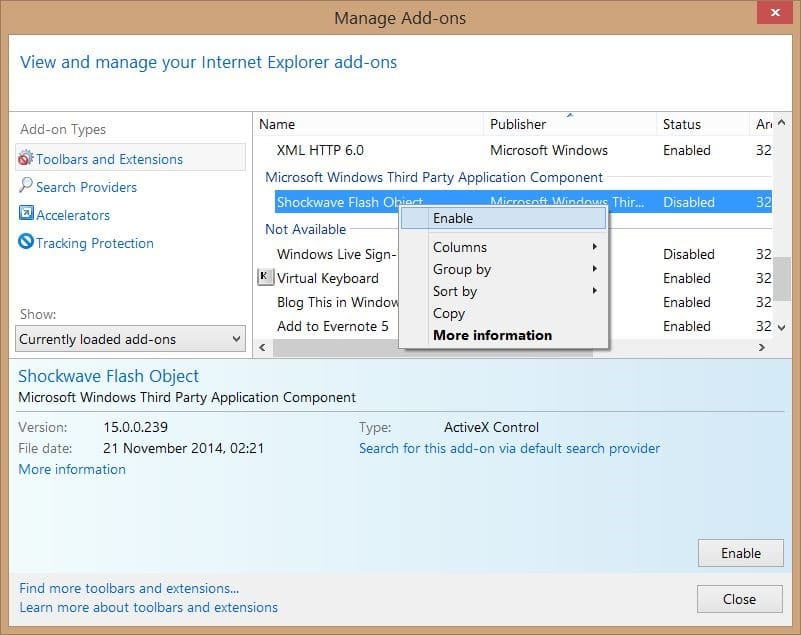Image resolution: width=801 pixels, height=635 pixels.
Task: Click Microsoft Windows publisher of XML HTTP
Action: (x=549, y=150)
